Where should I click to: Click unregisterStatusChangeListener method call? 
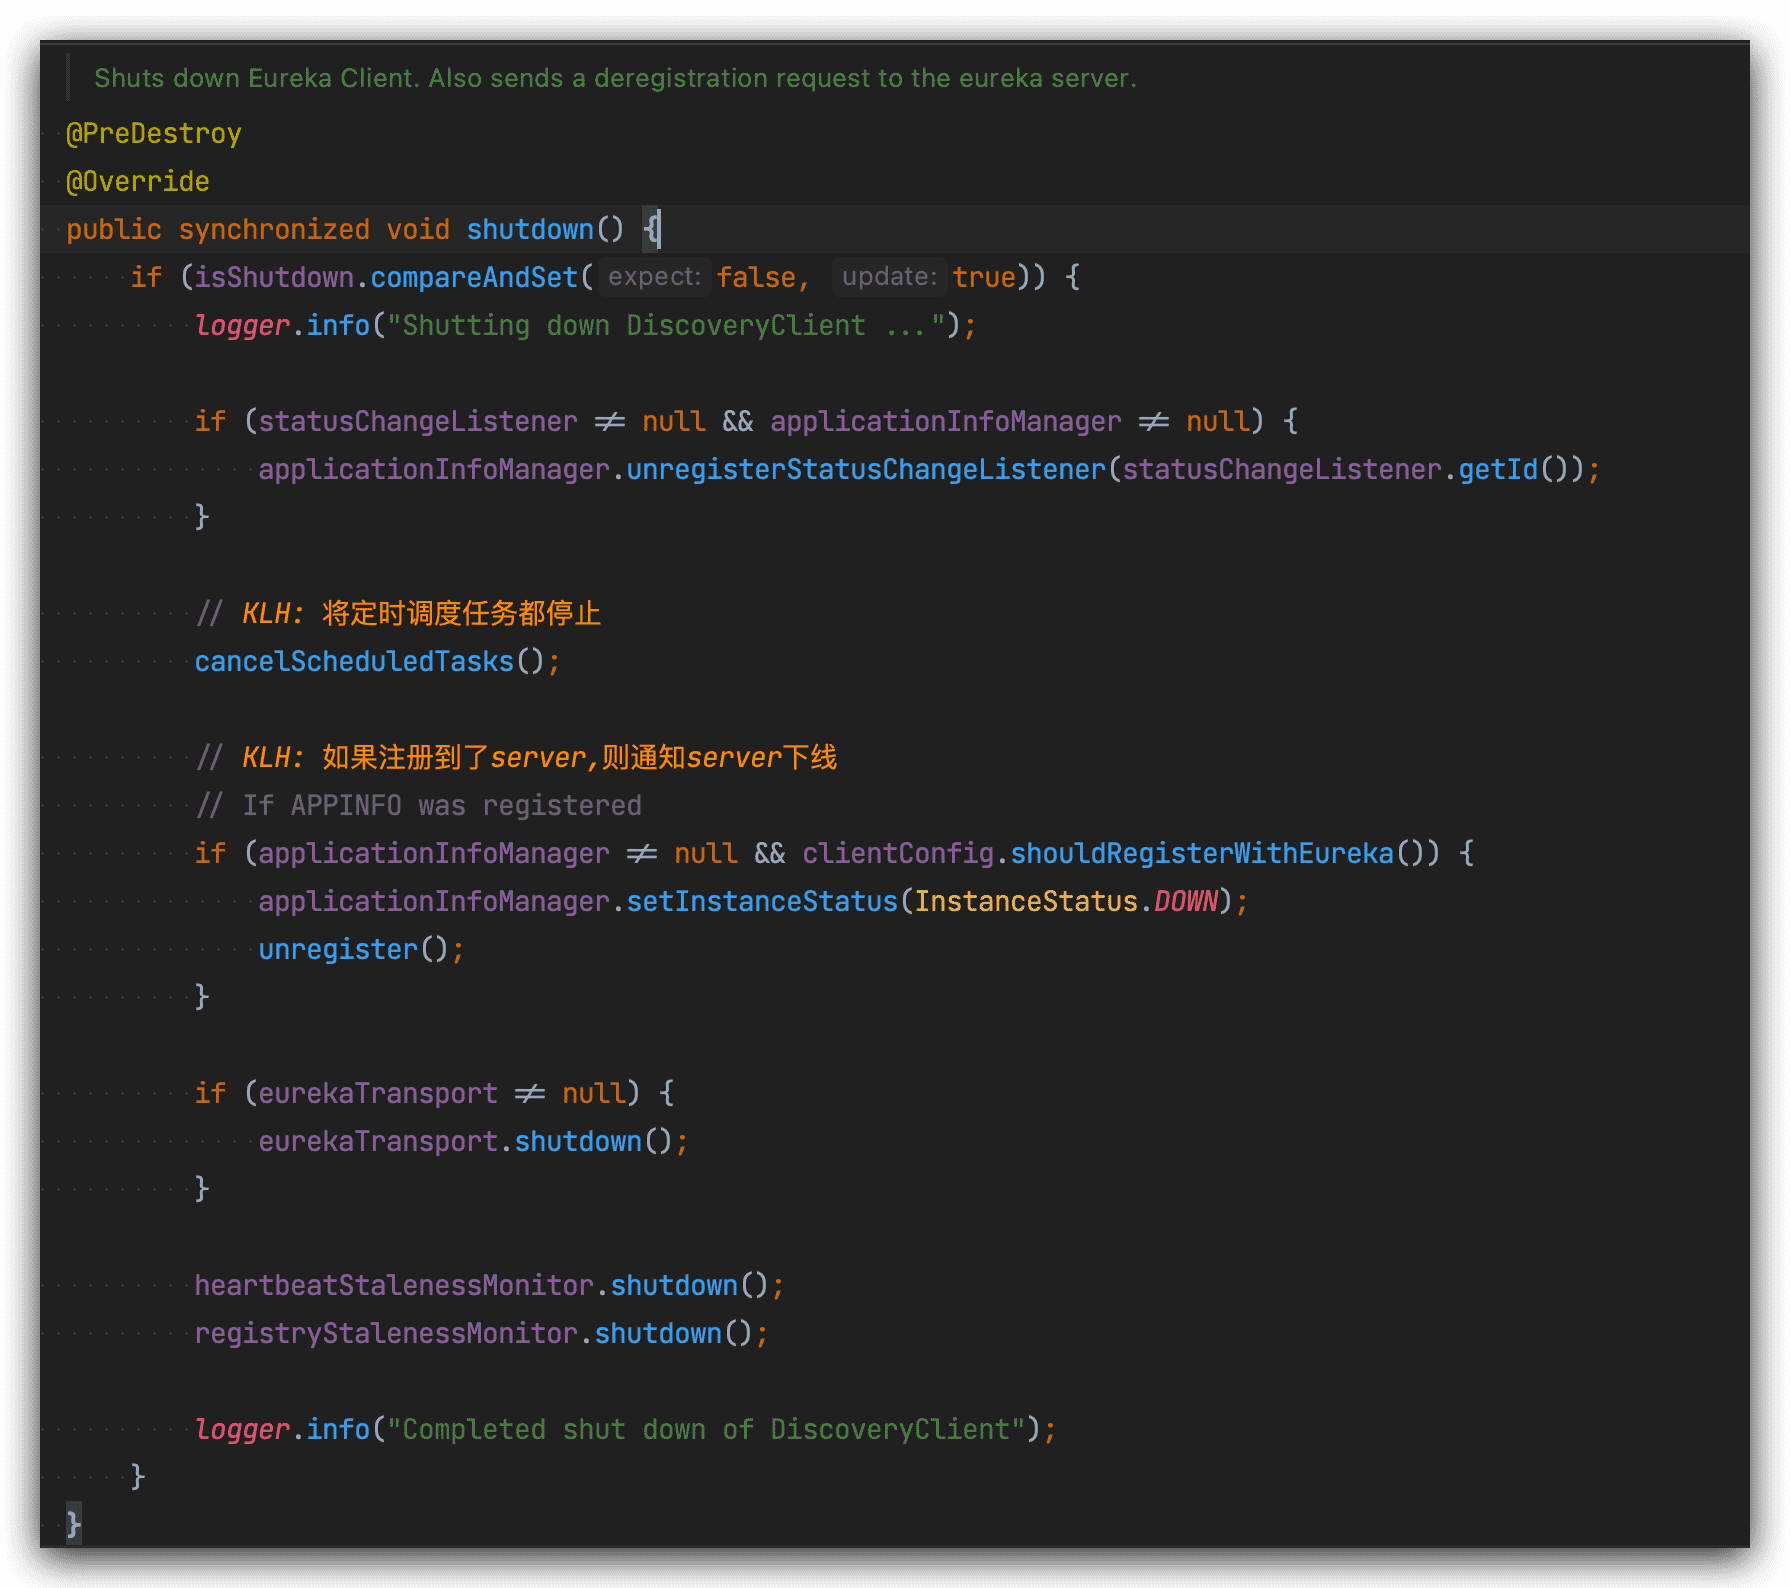(866, 469)
